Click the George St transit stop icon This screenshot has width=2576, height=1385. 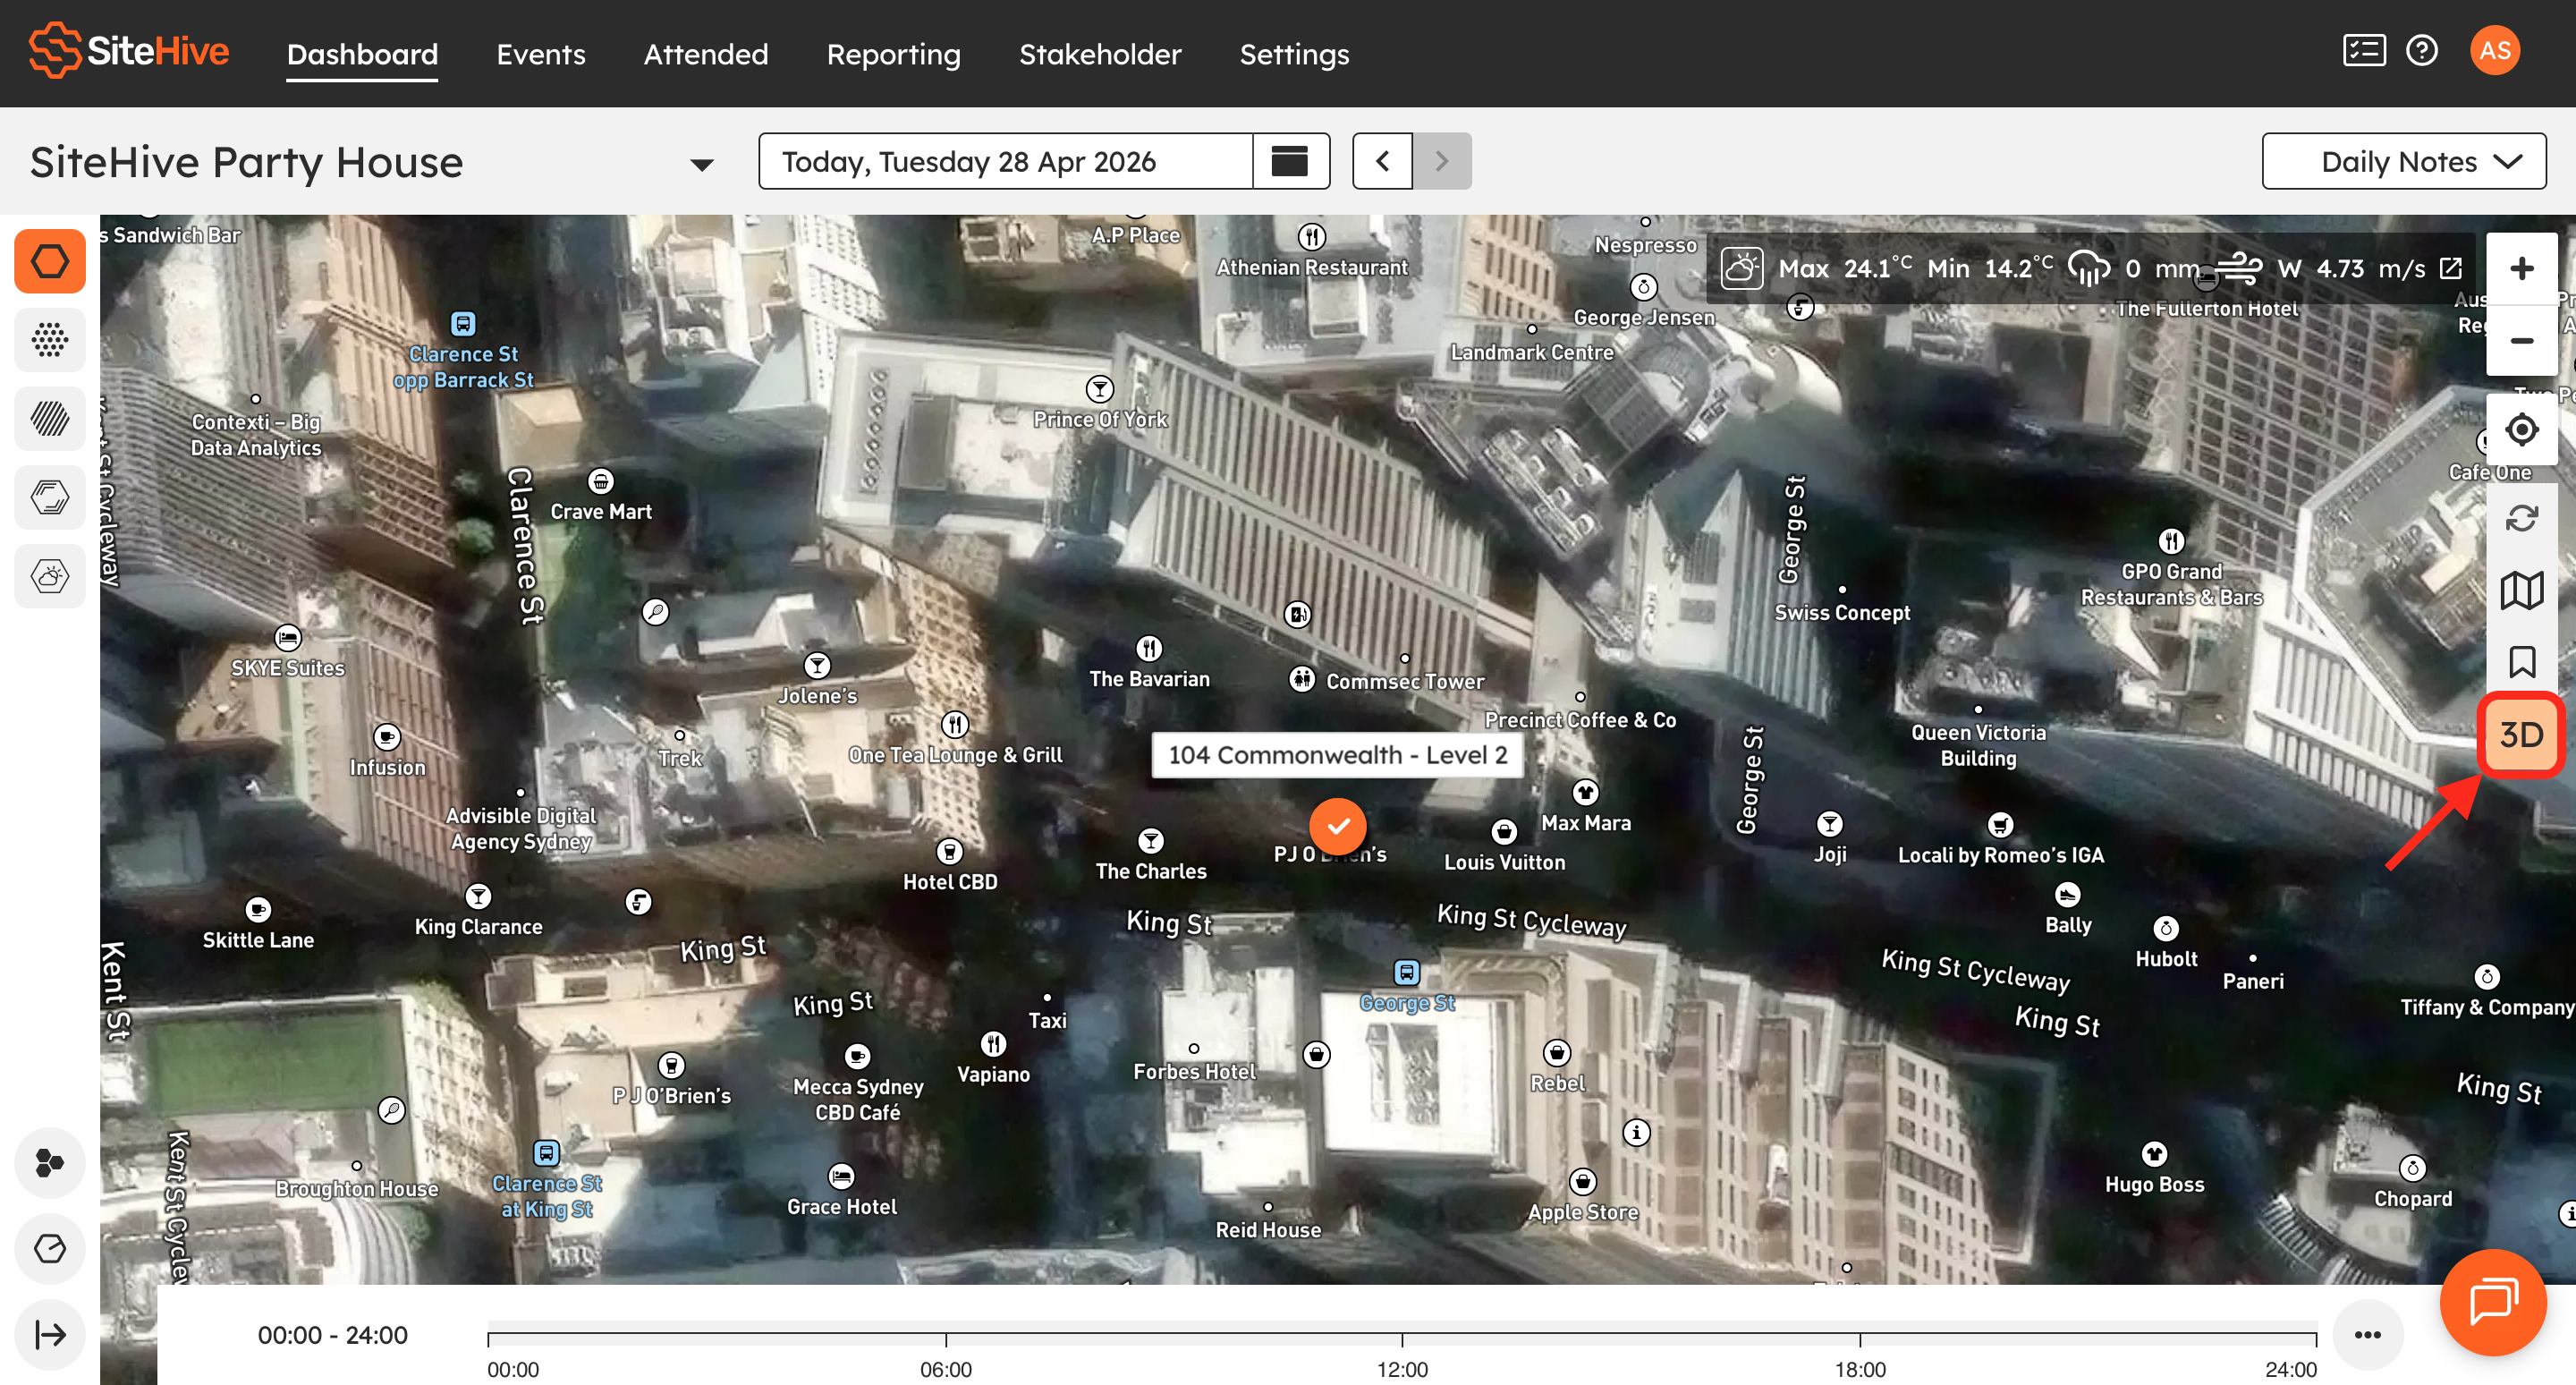(1407, 972)
